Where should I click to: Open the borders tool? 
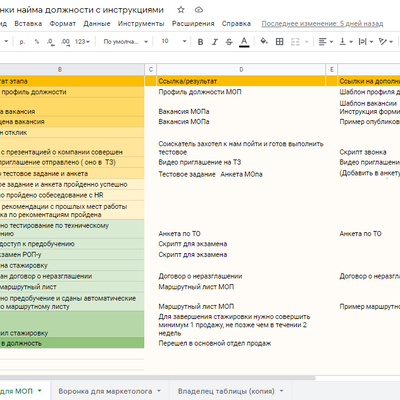[x=280, y=42]
